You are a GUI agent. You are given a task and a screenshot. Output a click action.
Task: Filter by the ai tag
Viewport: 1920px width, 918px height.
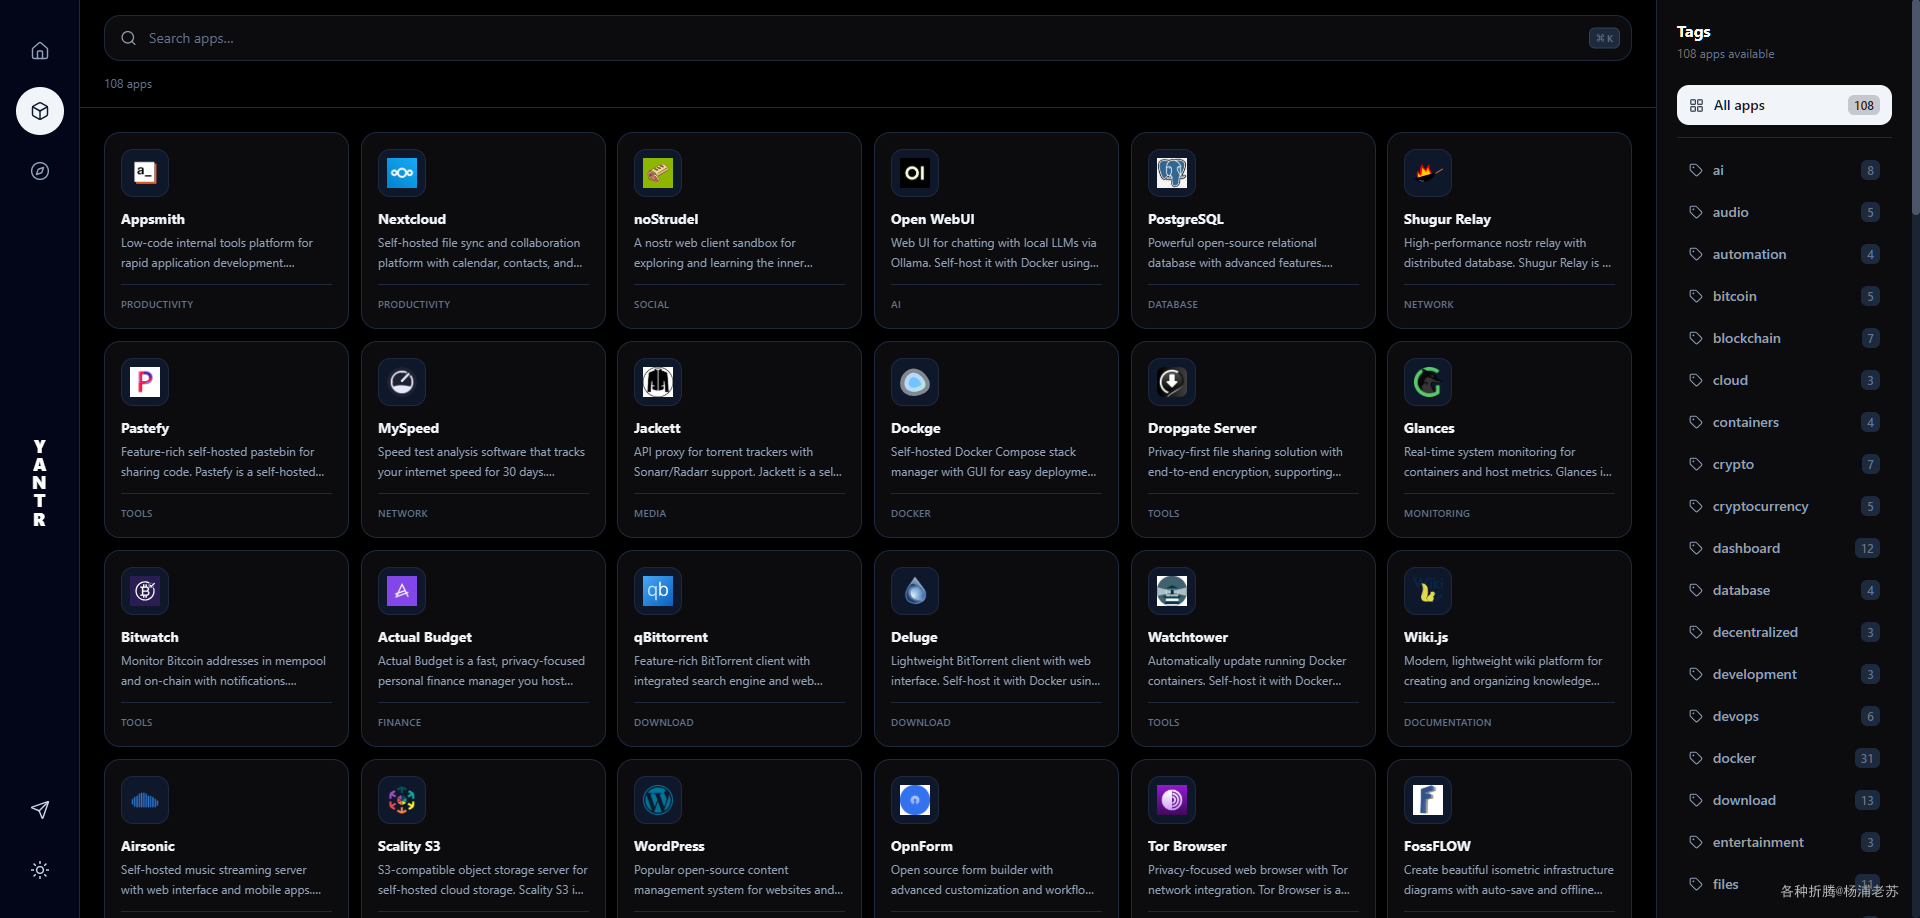[1784, 170]
